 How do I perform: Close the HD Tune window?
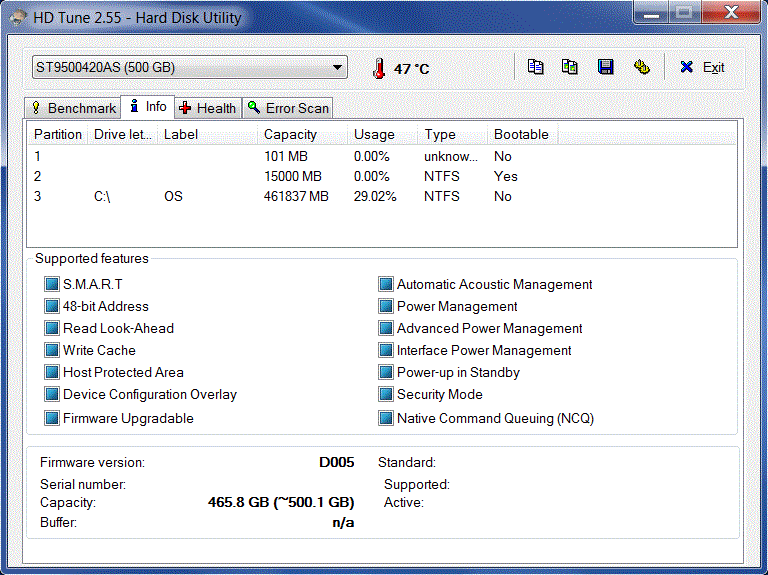pos(731,12)
